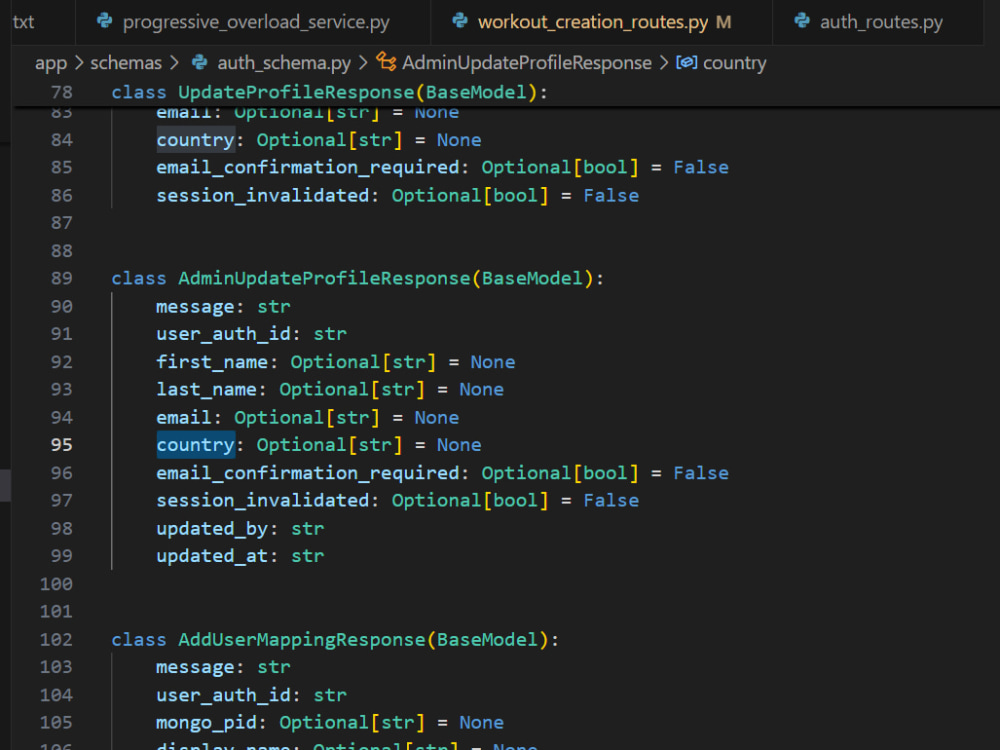Click None value on line 92
The width and height of the screenshot is (1000, 750).
coord(493,362)
